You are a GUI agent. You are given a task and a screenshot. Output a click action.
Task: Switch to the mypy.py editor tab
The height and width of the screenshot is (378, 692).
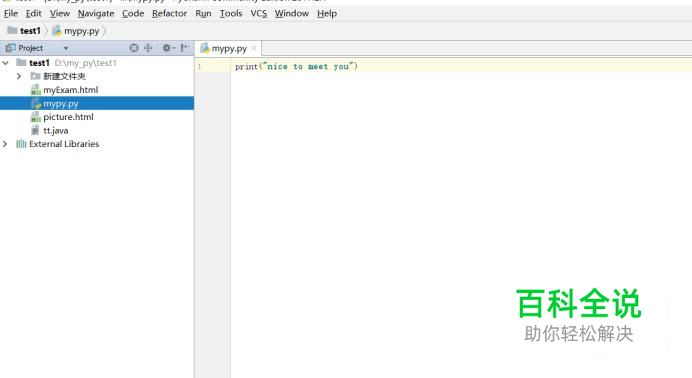229,49
